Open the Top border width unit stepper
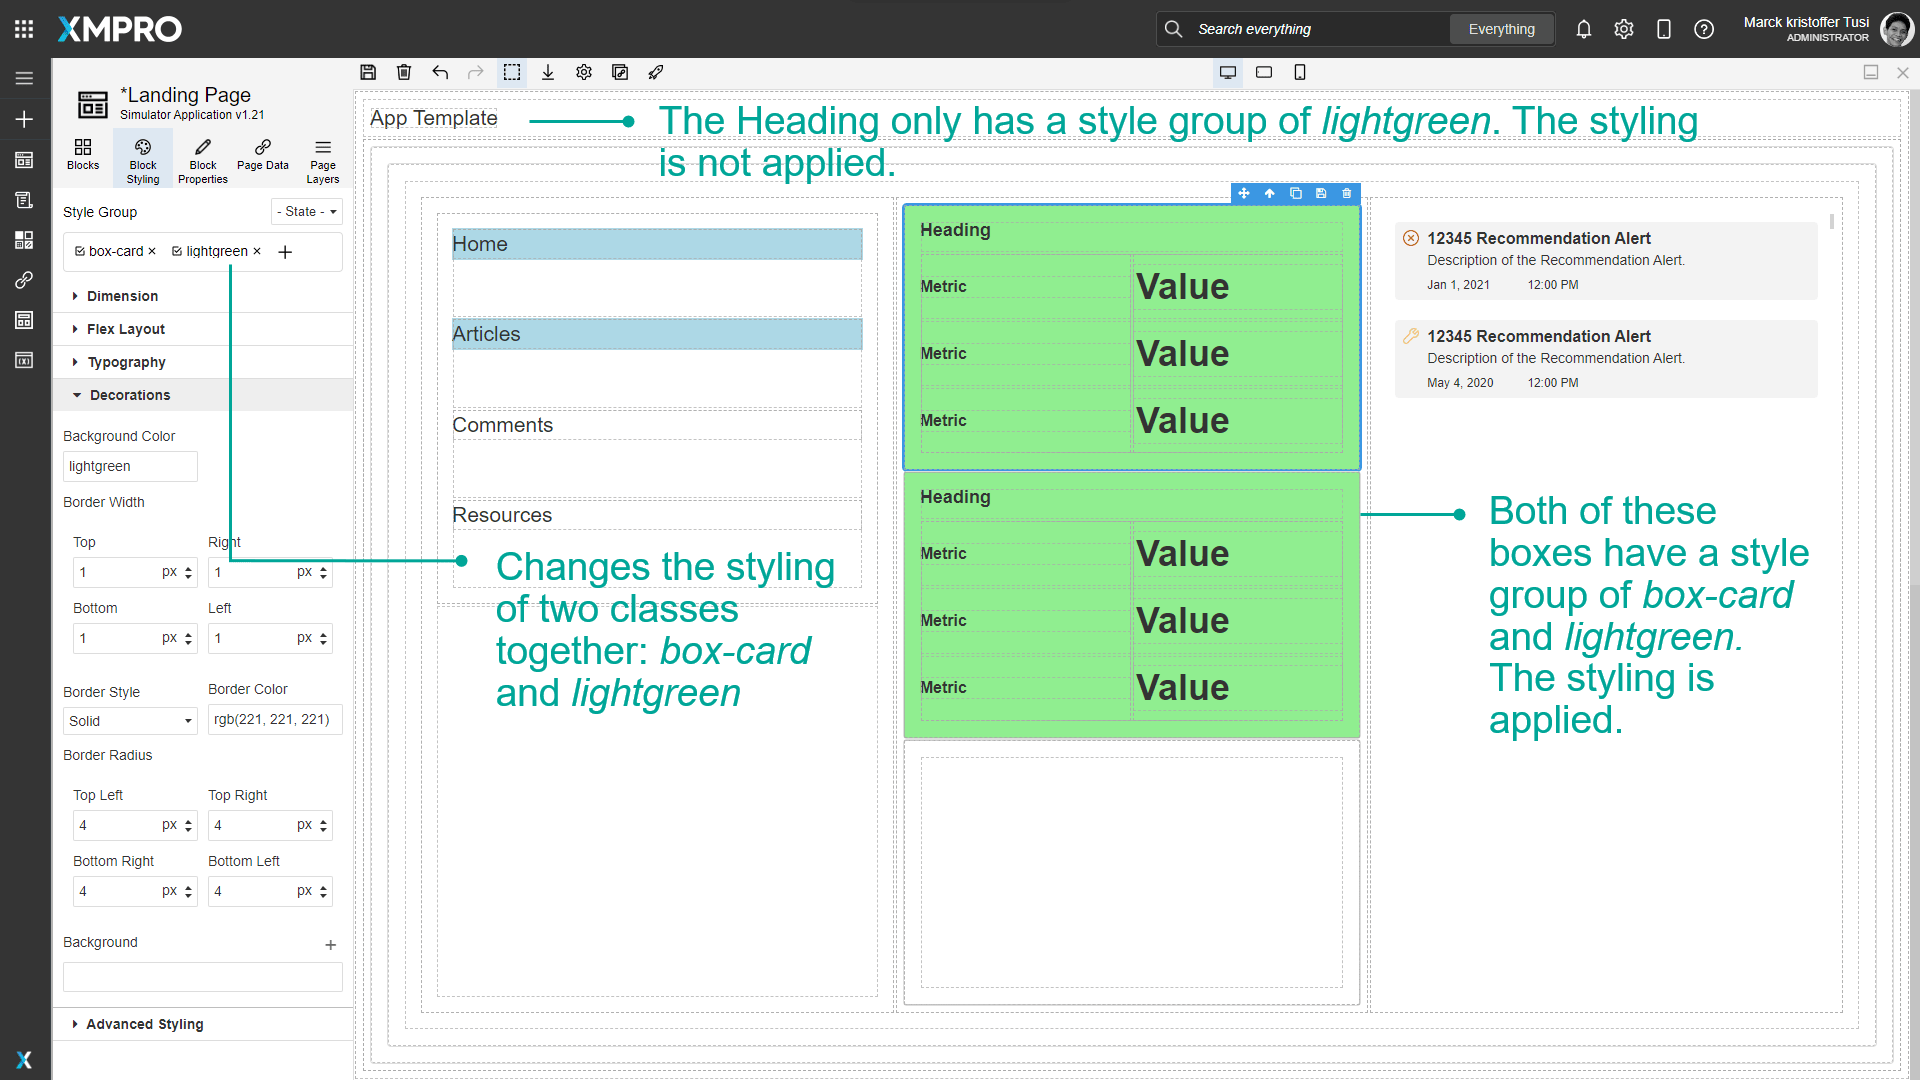The image size is (1920, 1080). [188, 573]
